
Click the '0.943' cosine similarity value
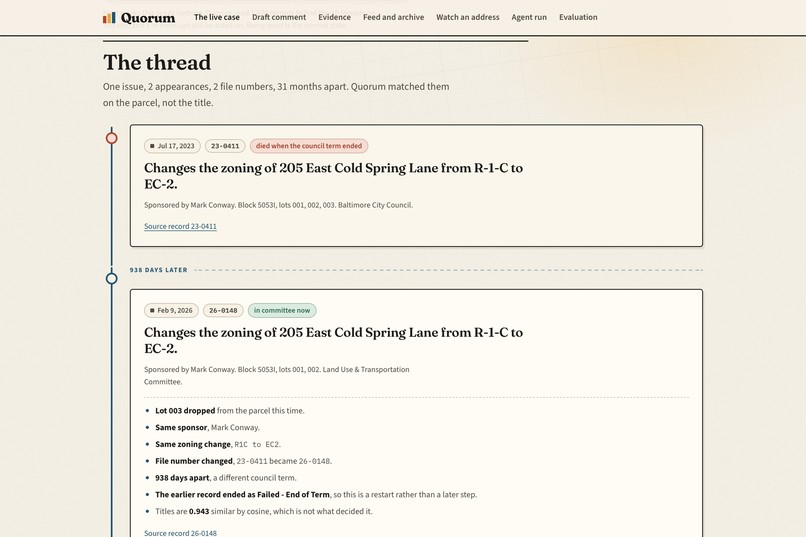click(x=199, y=511)
